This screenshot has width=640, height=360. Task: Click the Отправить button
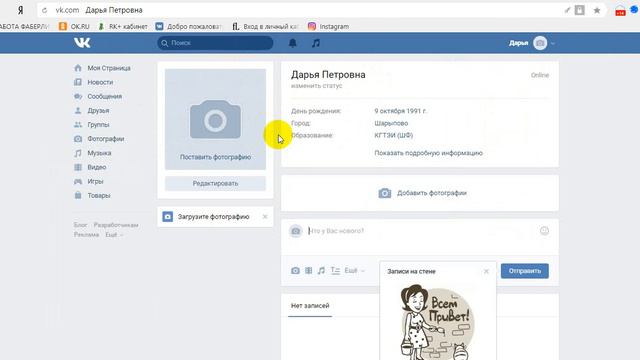[524, 271]
